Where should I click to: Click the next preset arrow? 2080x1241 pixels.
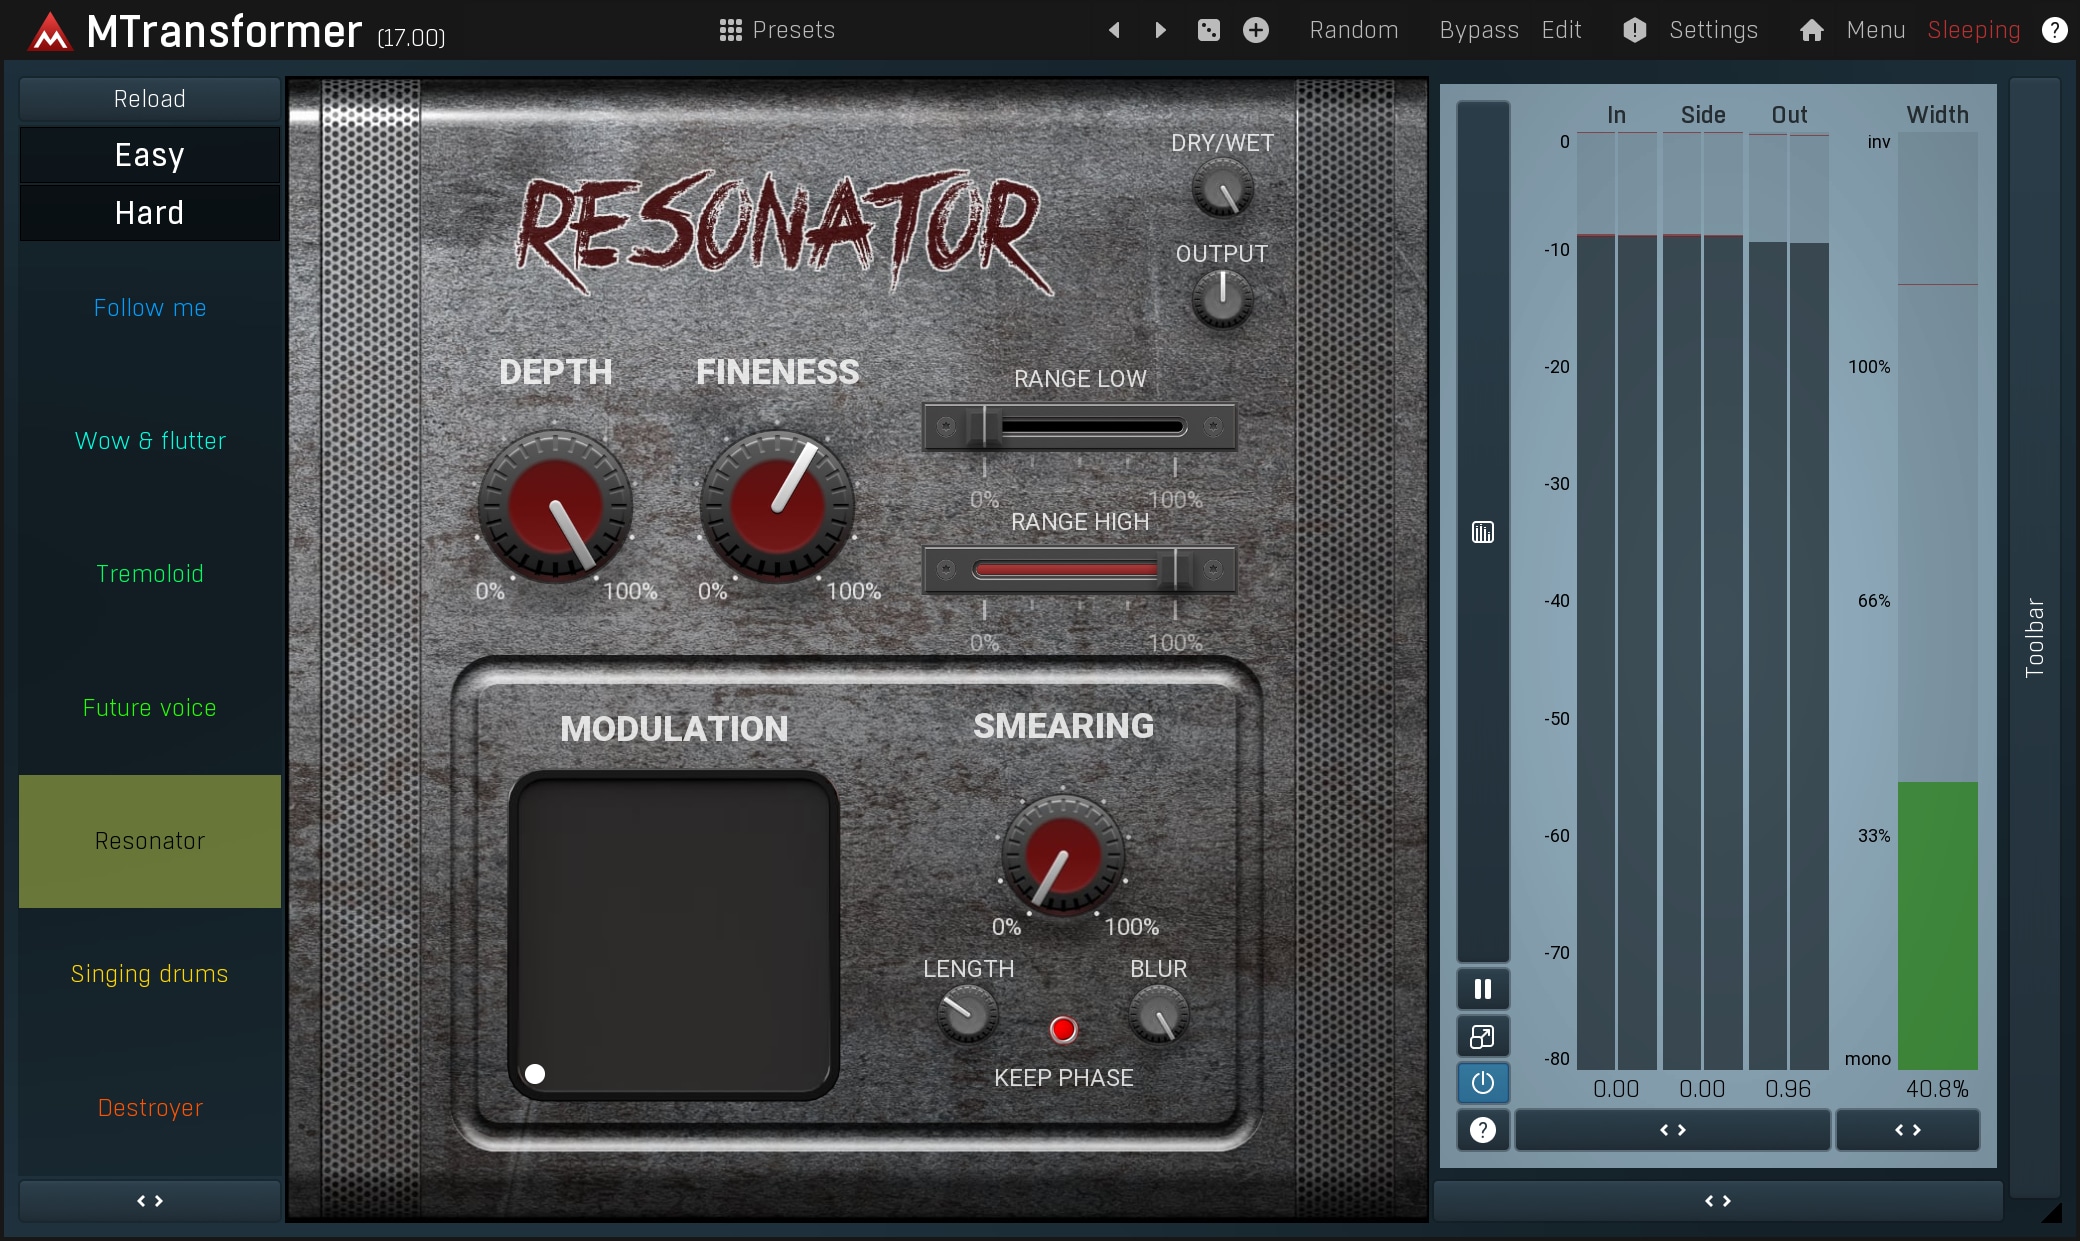click(x=1160, y=30)
